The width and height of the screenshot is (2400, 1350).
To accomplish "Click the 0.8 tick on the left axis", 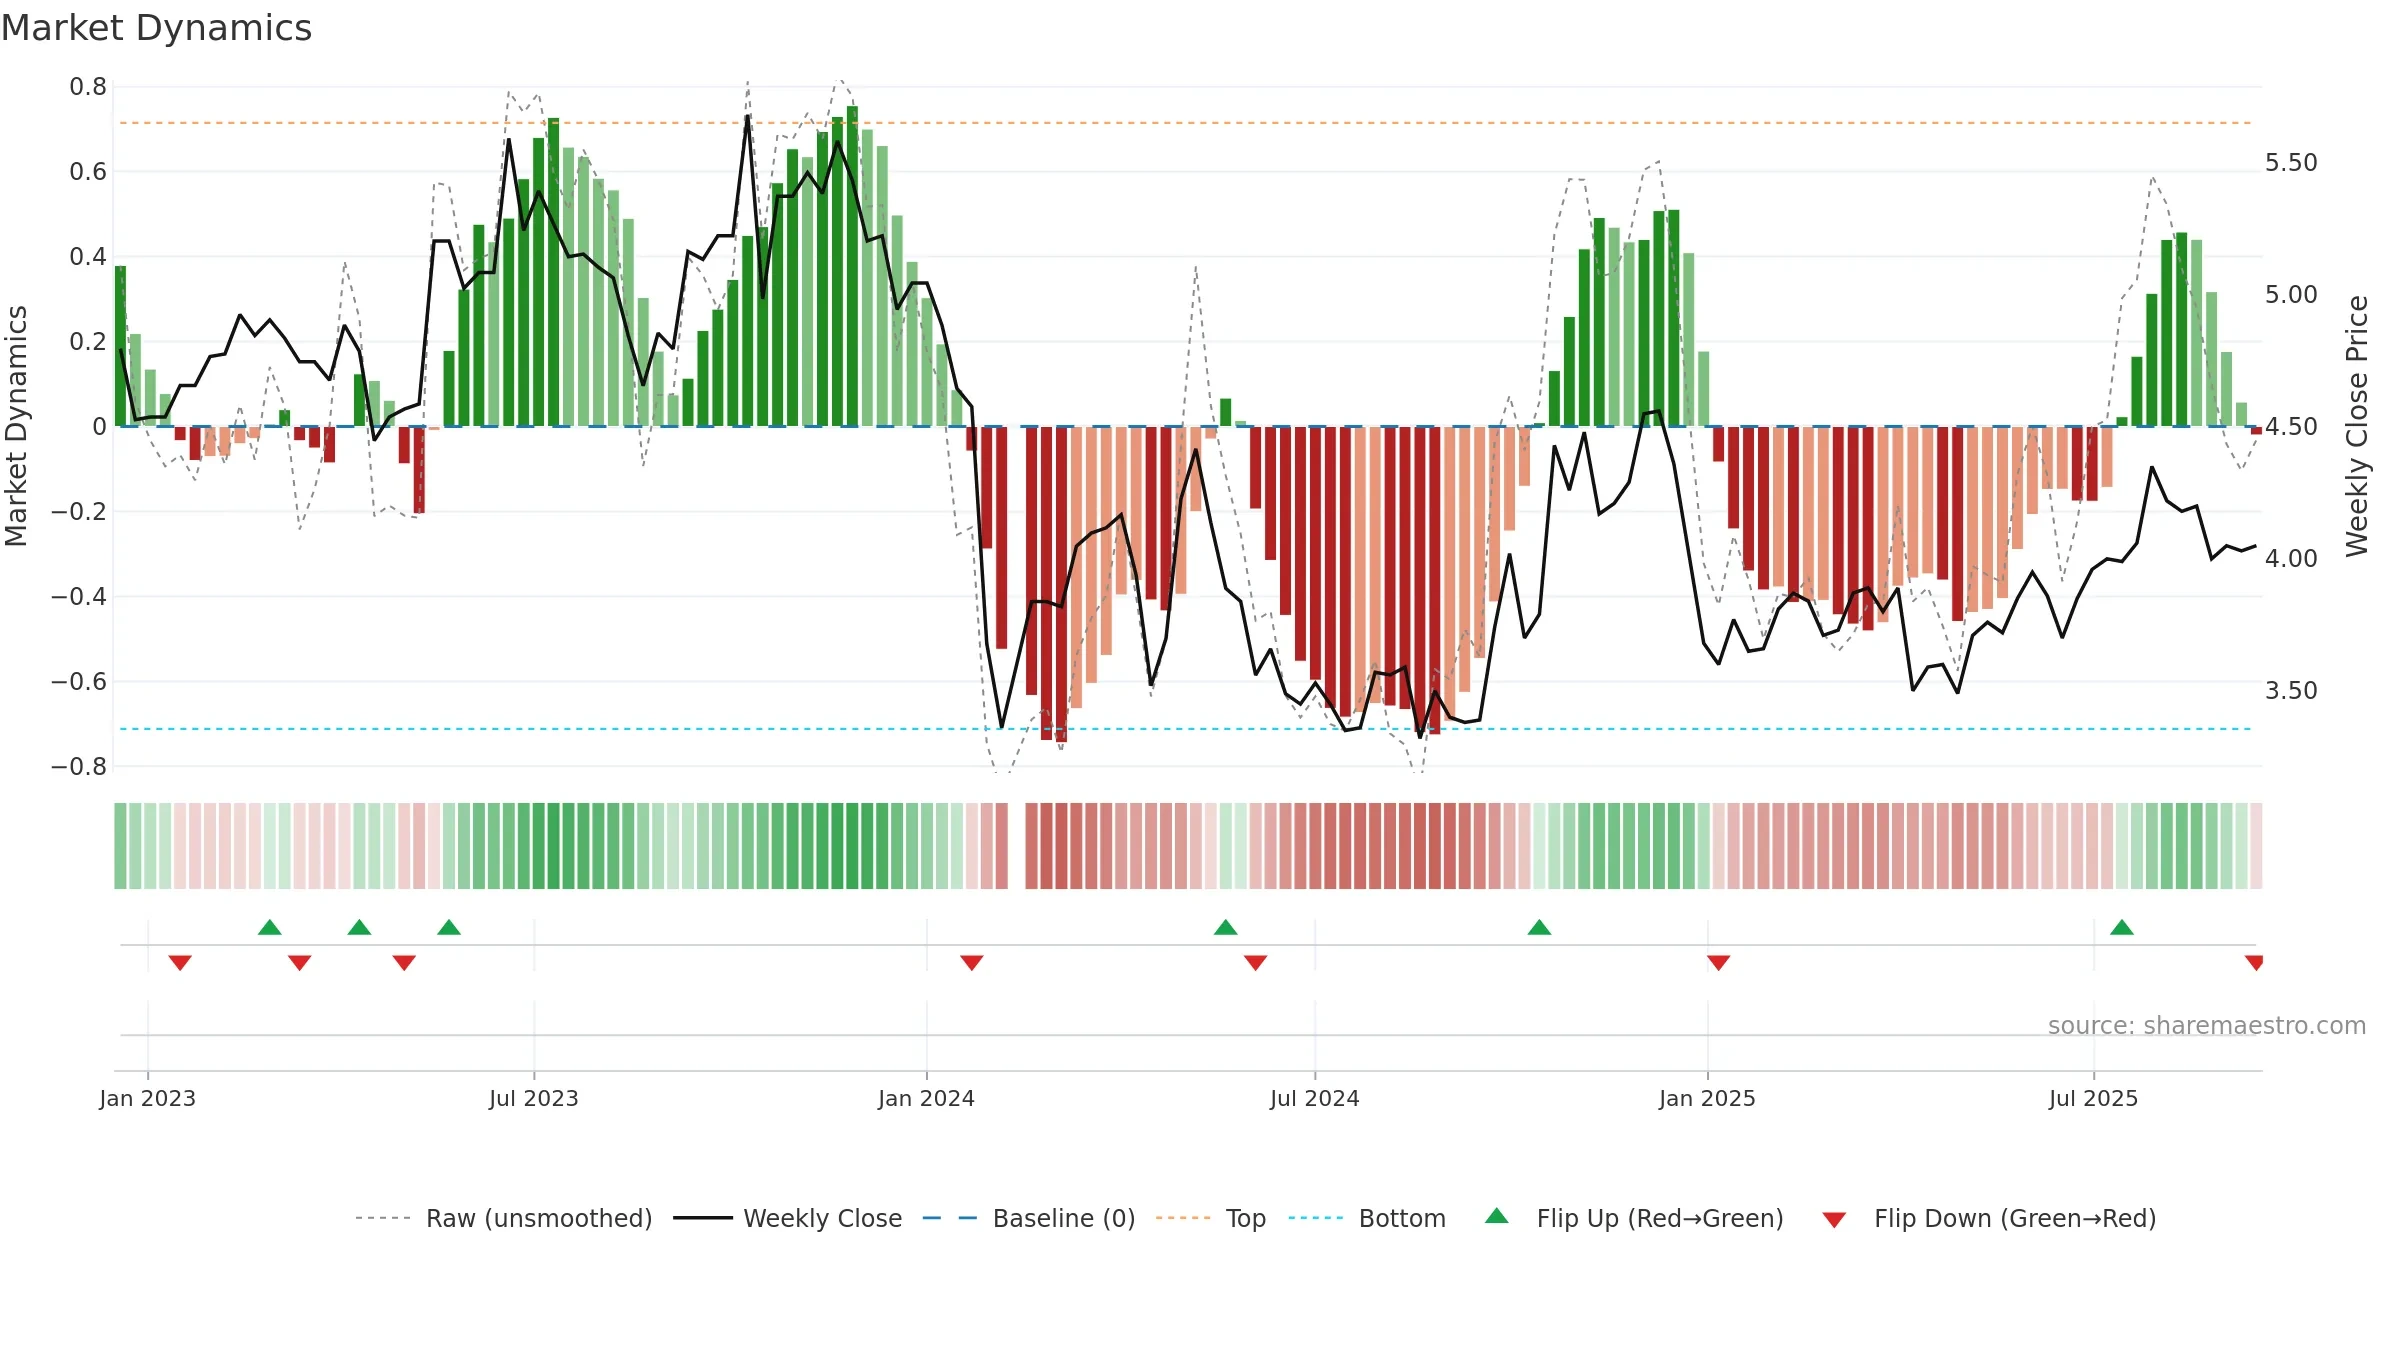I will pyautogui.click(x=88, y=87).
